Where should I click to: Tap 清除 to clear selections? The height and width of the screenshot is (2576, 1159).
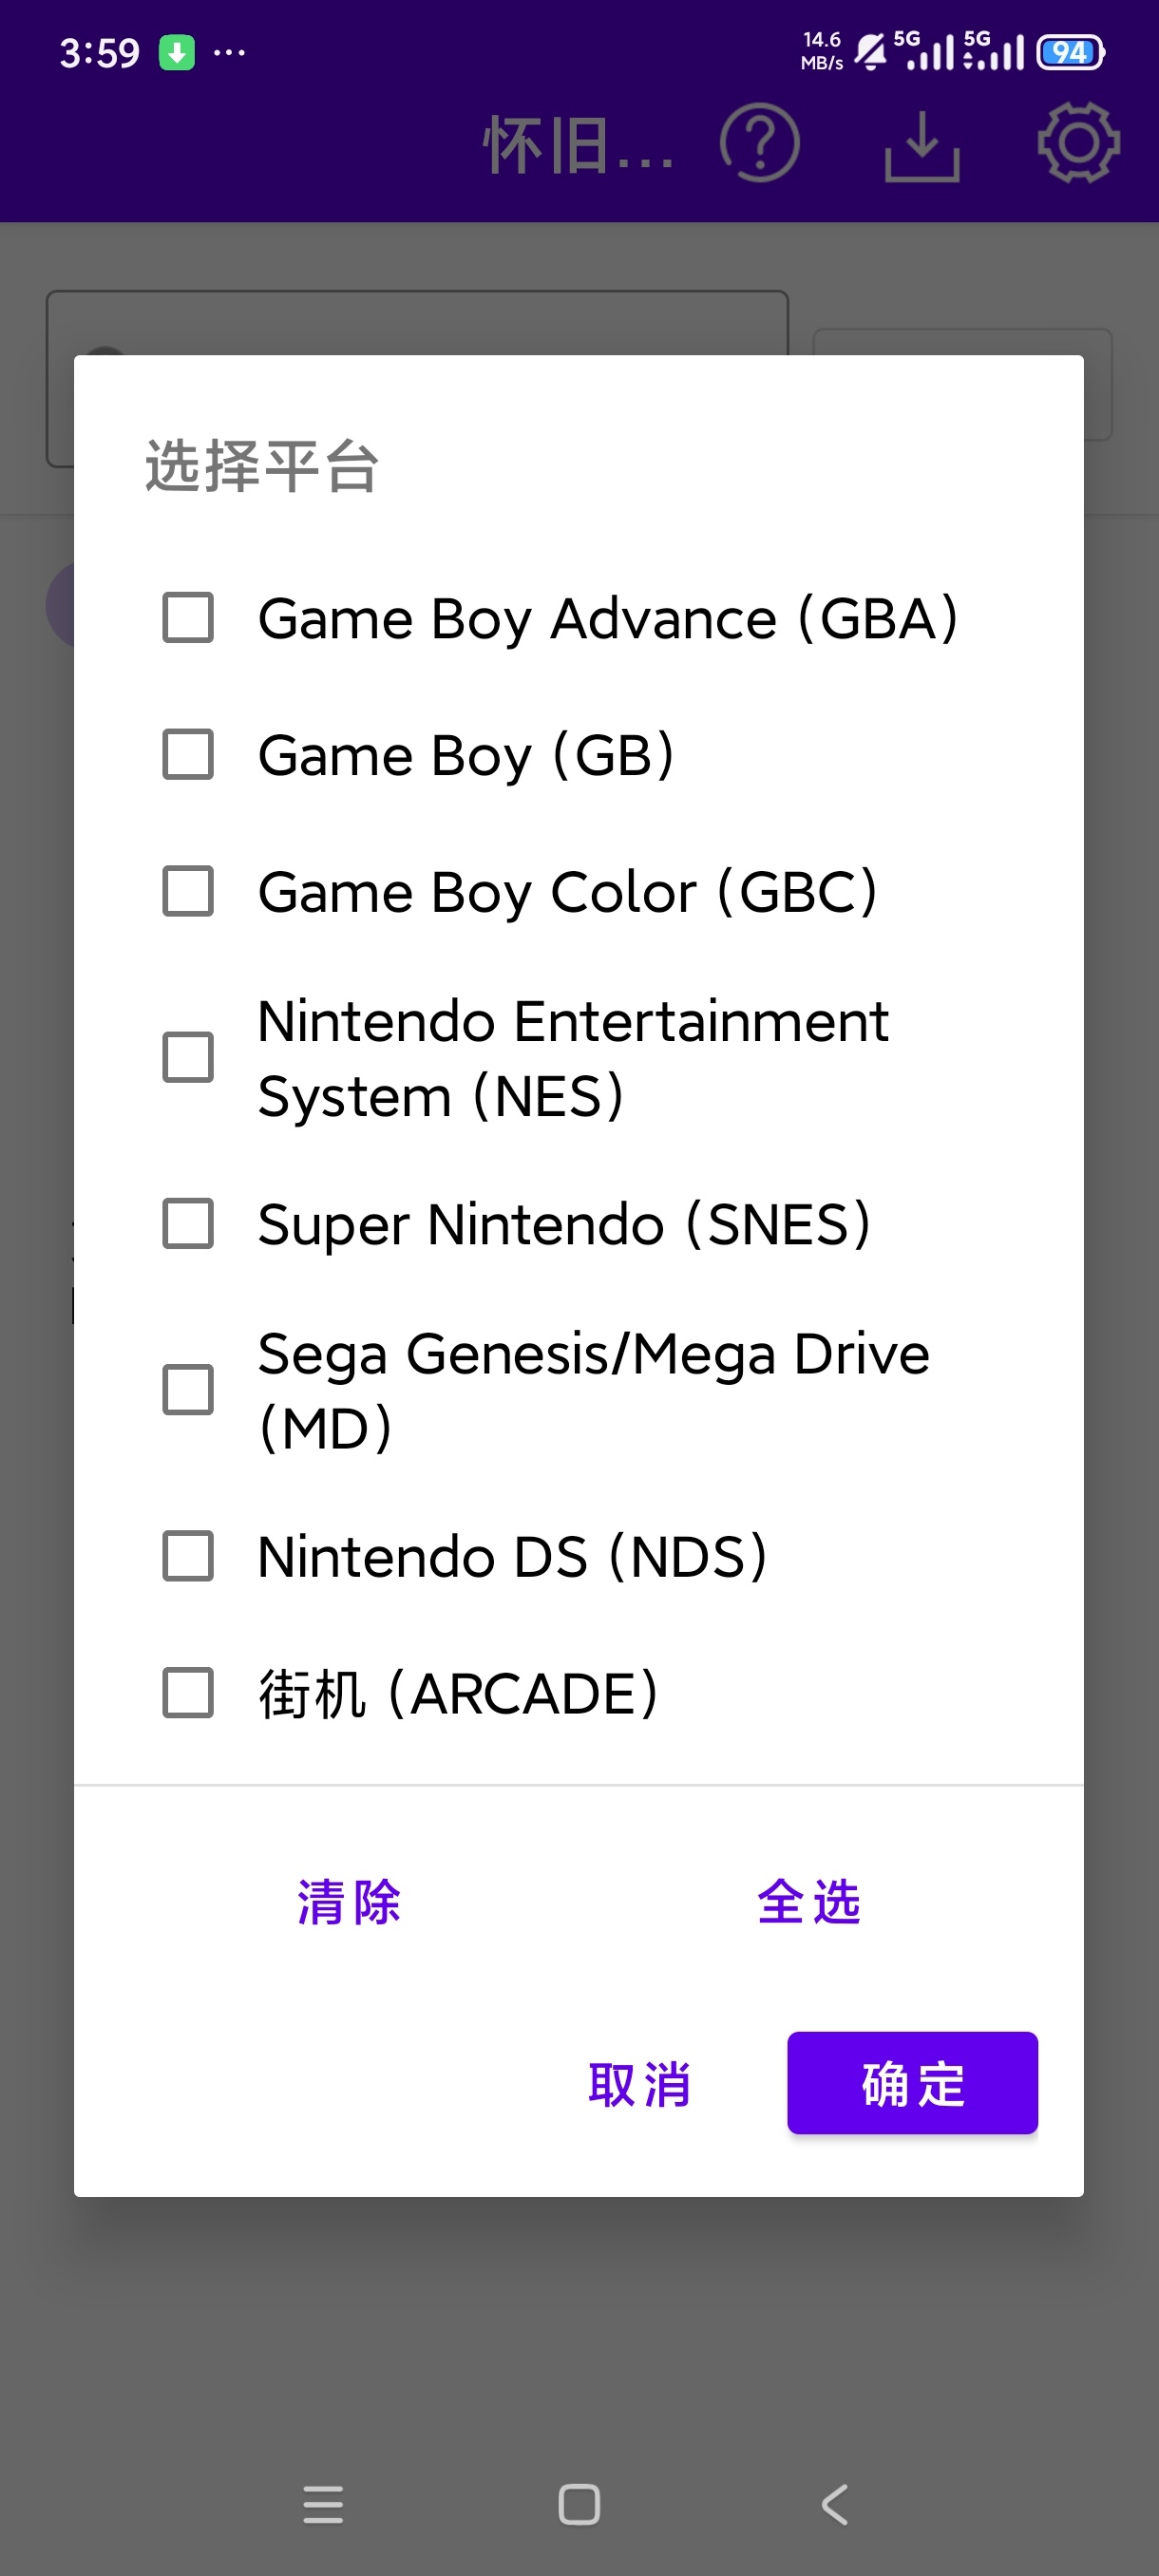click(x=349, y=1902)
